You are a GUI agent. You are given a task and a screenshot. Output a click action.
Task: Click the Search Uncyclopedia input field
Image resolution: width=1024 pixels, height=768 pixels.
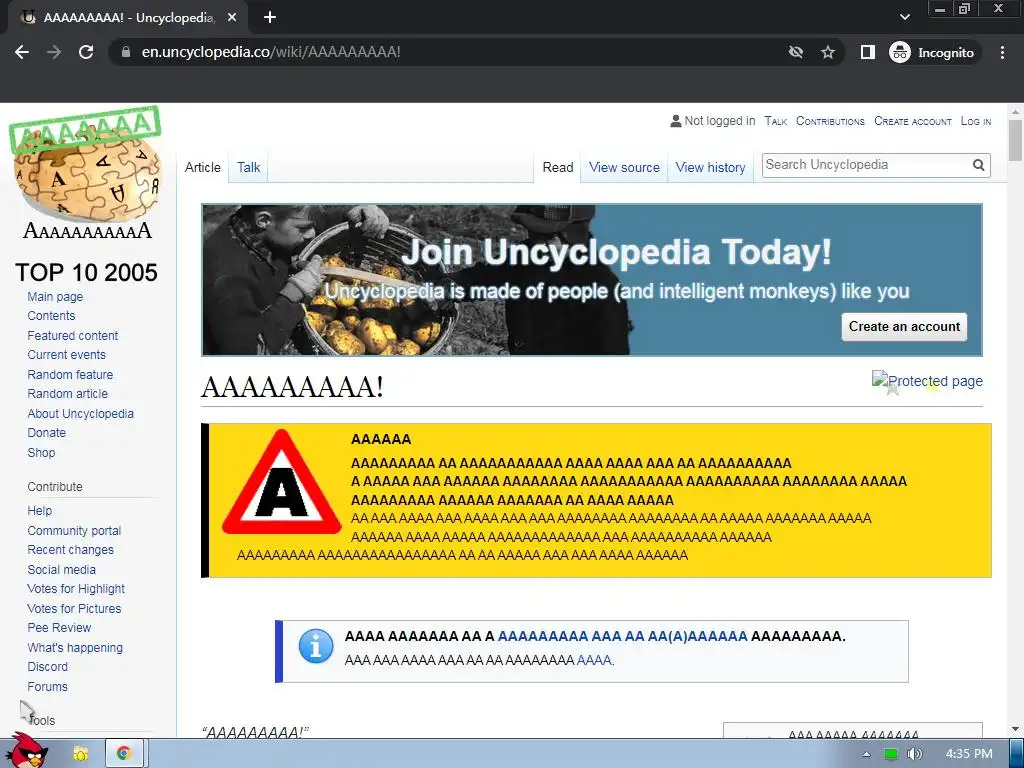point(865,165)
